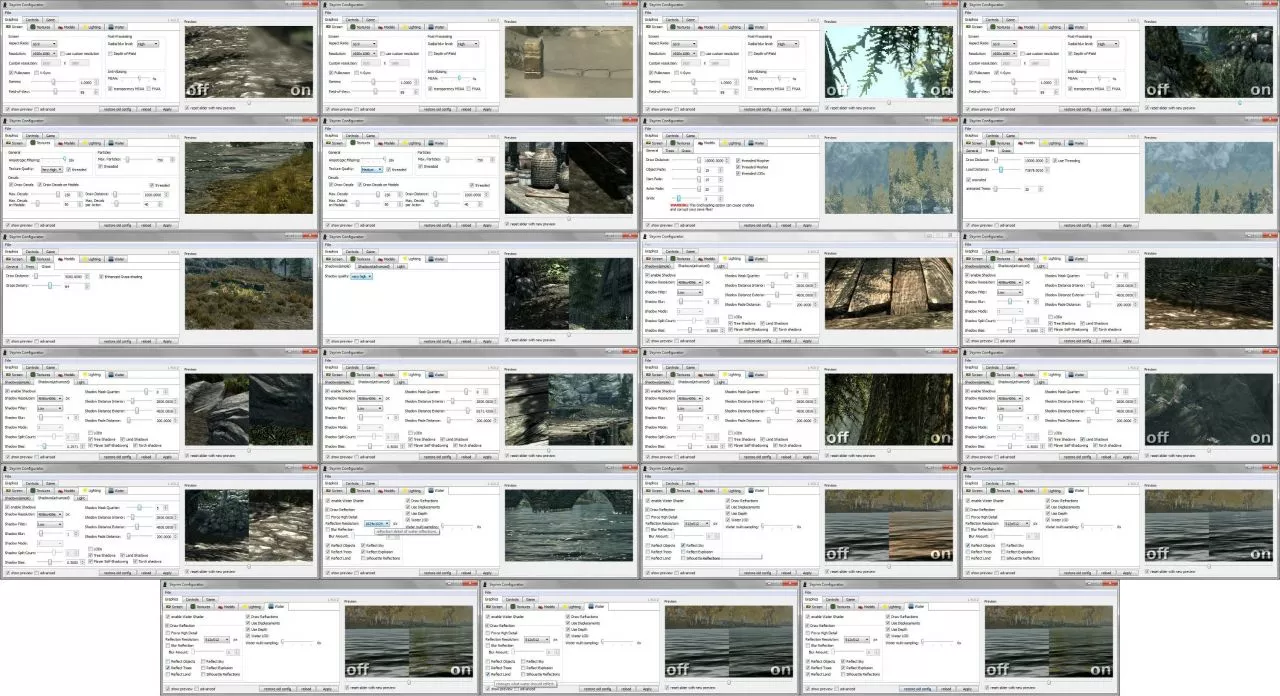Select Screen tab icon in Models General window
The height and width of the screenshot is (696, 1280).
[x=648, y=143]
